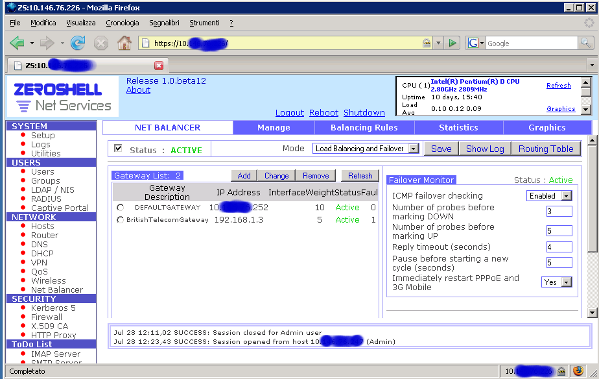This screenshot has width=599, height=379.
Task: Open QoS in the NETWORK section
Action: click(x=39, y=272)
